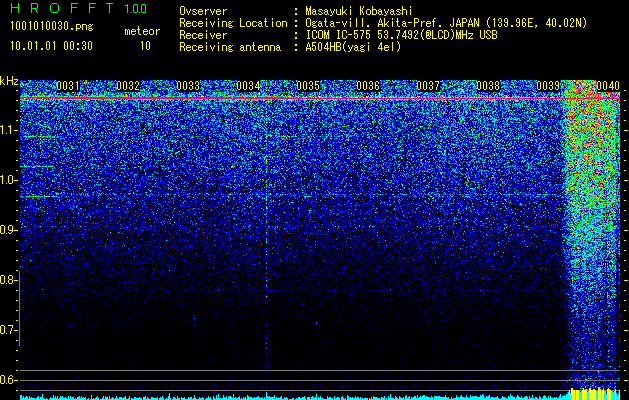Click the 0035 time marker

coord(308,86)
